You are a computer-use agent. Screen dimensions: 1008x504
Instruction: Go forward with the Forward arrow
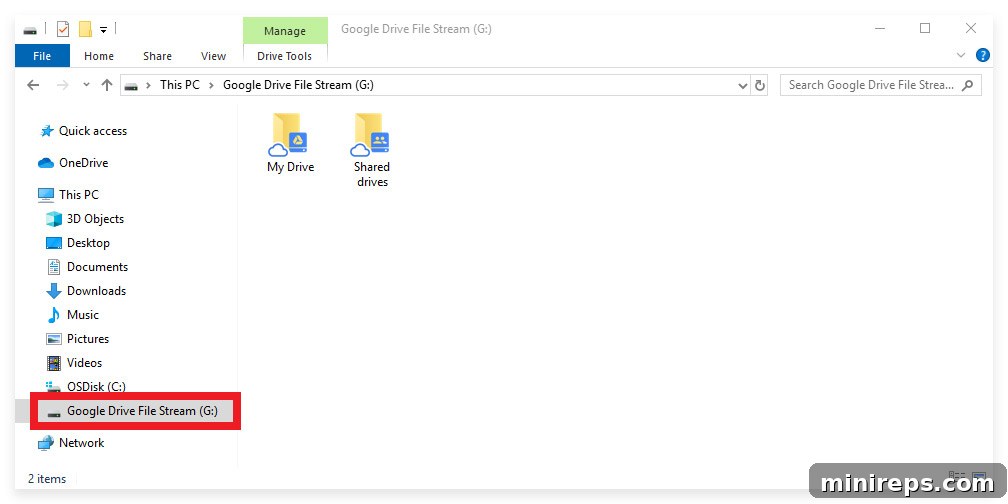pos(62,85)
